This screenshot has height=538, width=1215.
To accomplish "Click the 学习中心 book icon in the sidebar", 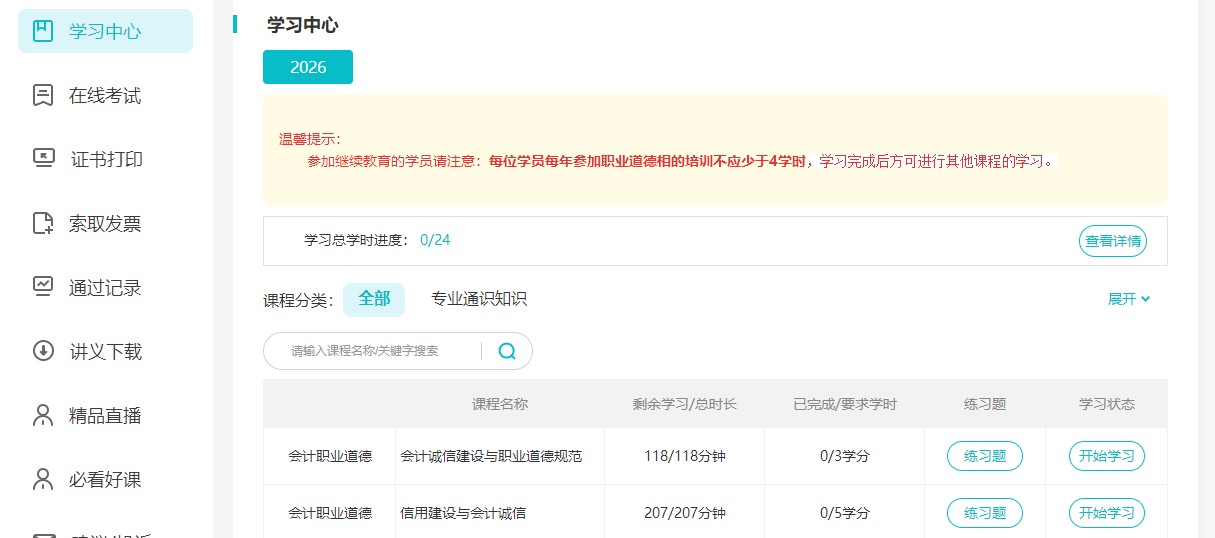I will point(43,31).
